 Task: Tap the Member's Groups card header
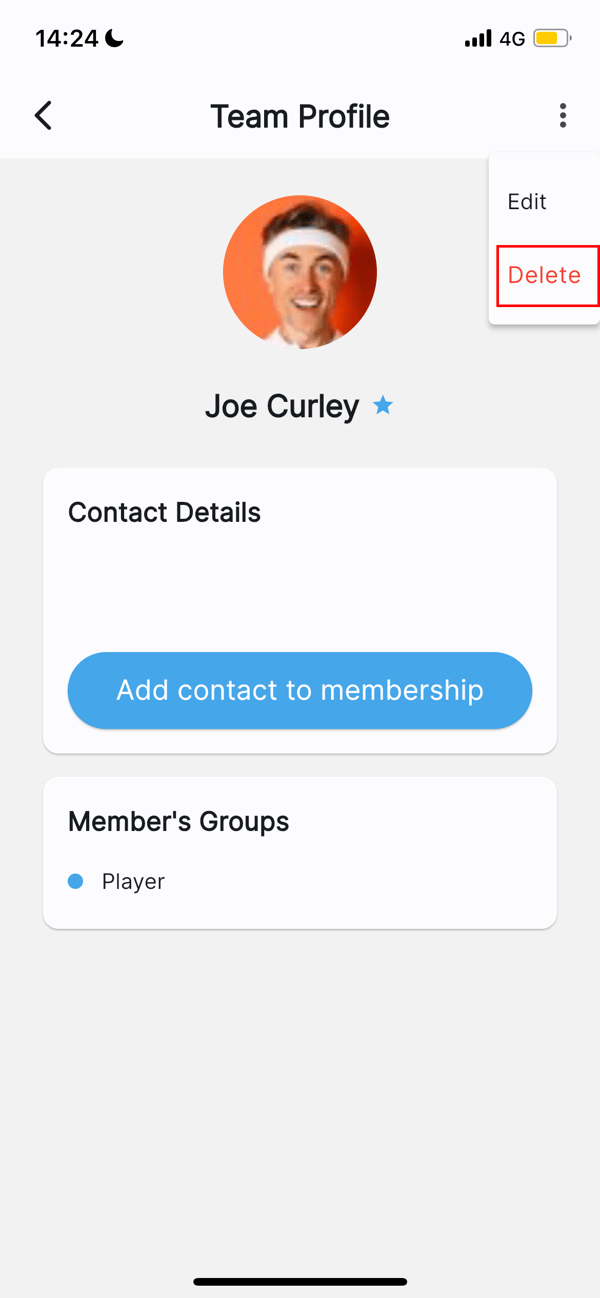pos(178,820)
